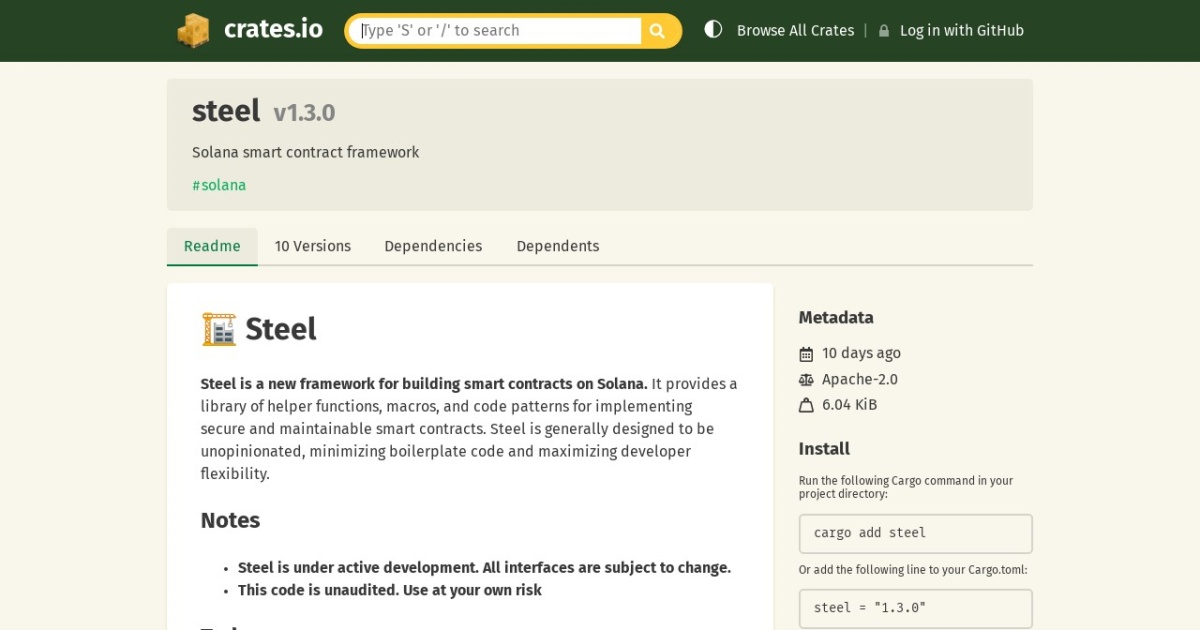Open the Readme tab
Viewport: 1200px width, 630px height.
pos(212,246)
